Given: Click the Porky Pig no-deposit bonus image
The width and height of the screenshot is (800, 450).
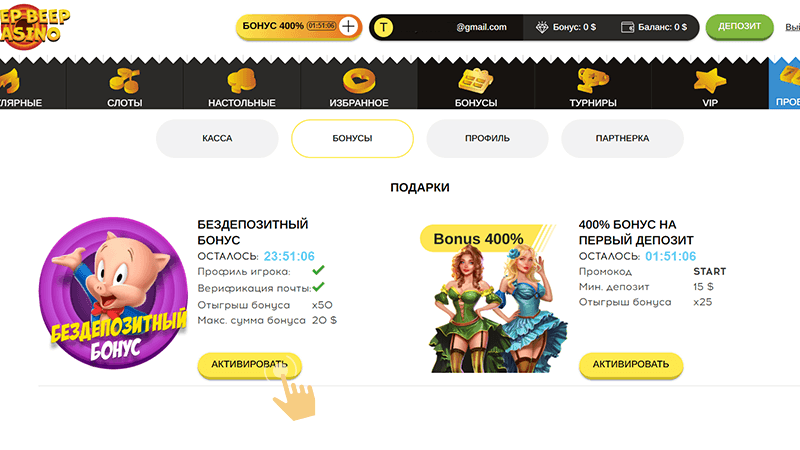Looking at the screenshot, I should pyautogui.click(x=114, y=293).
